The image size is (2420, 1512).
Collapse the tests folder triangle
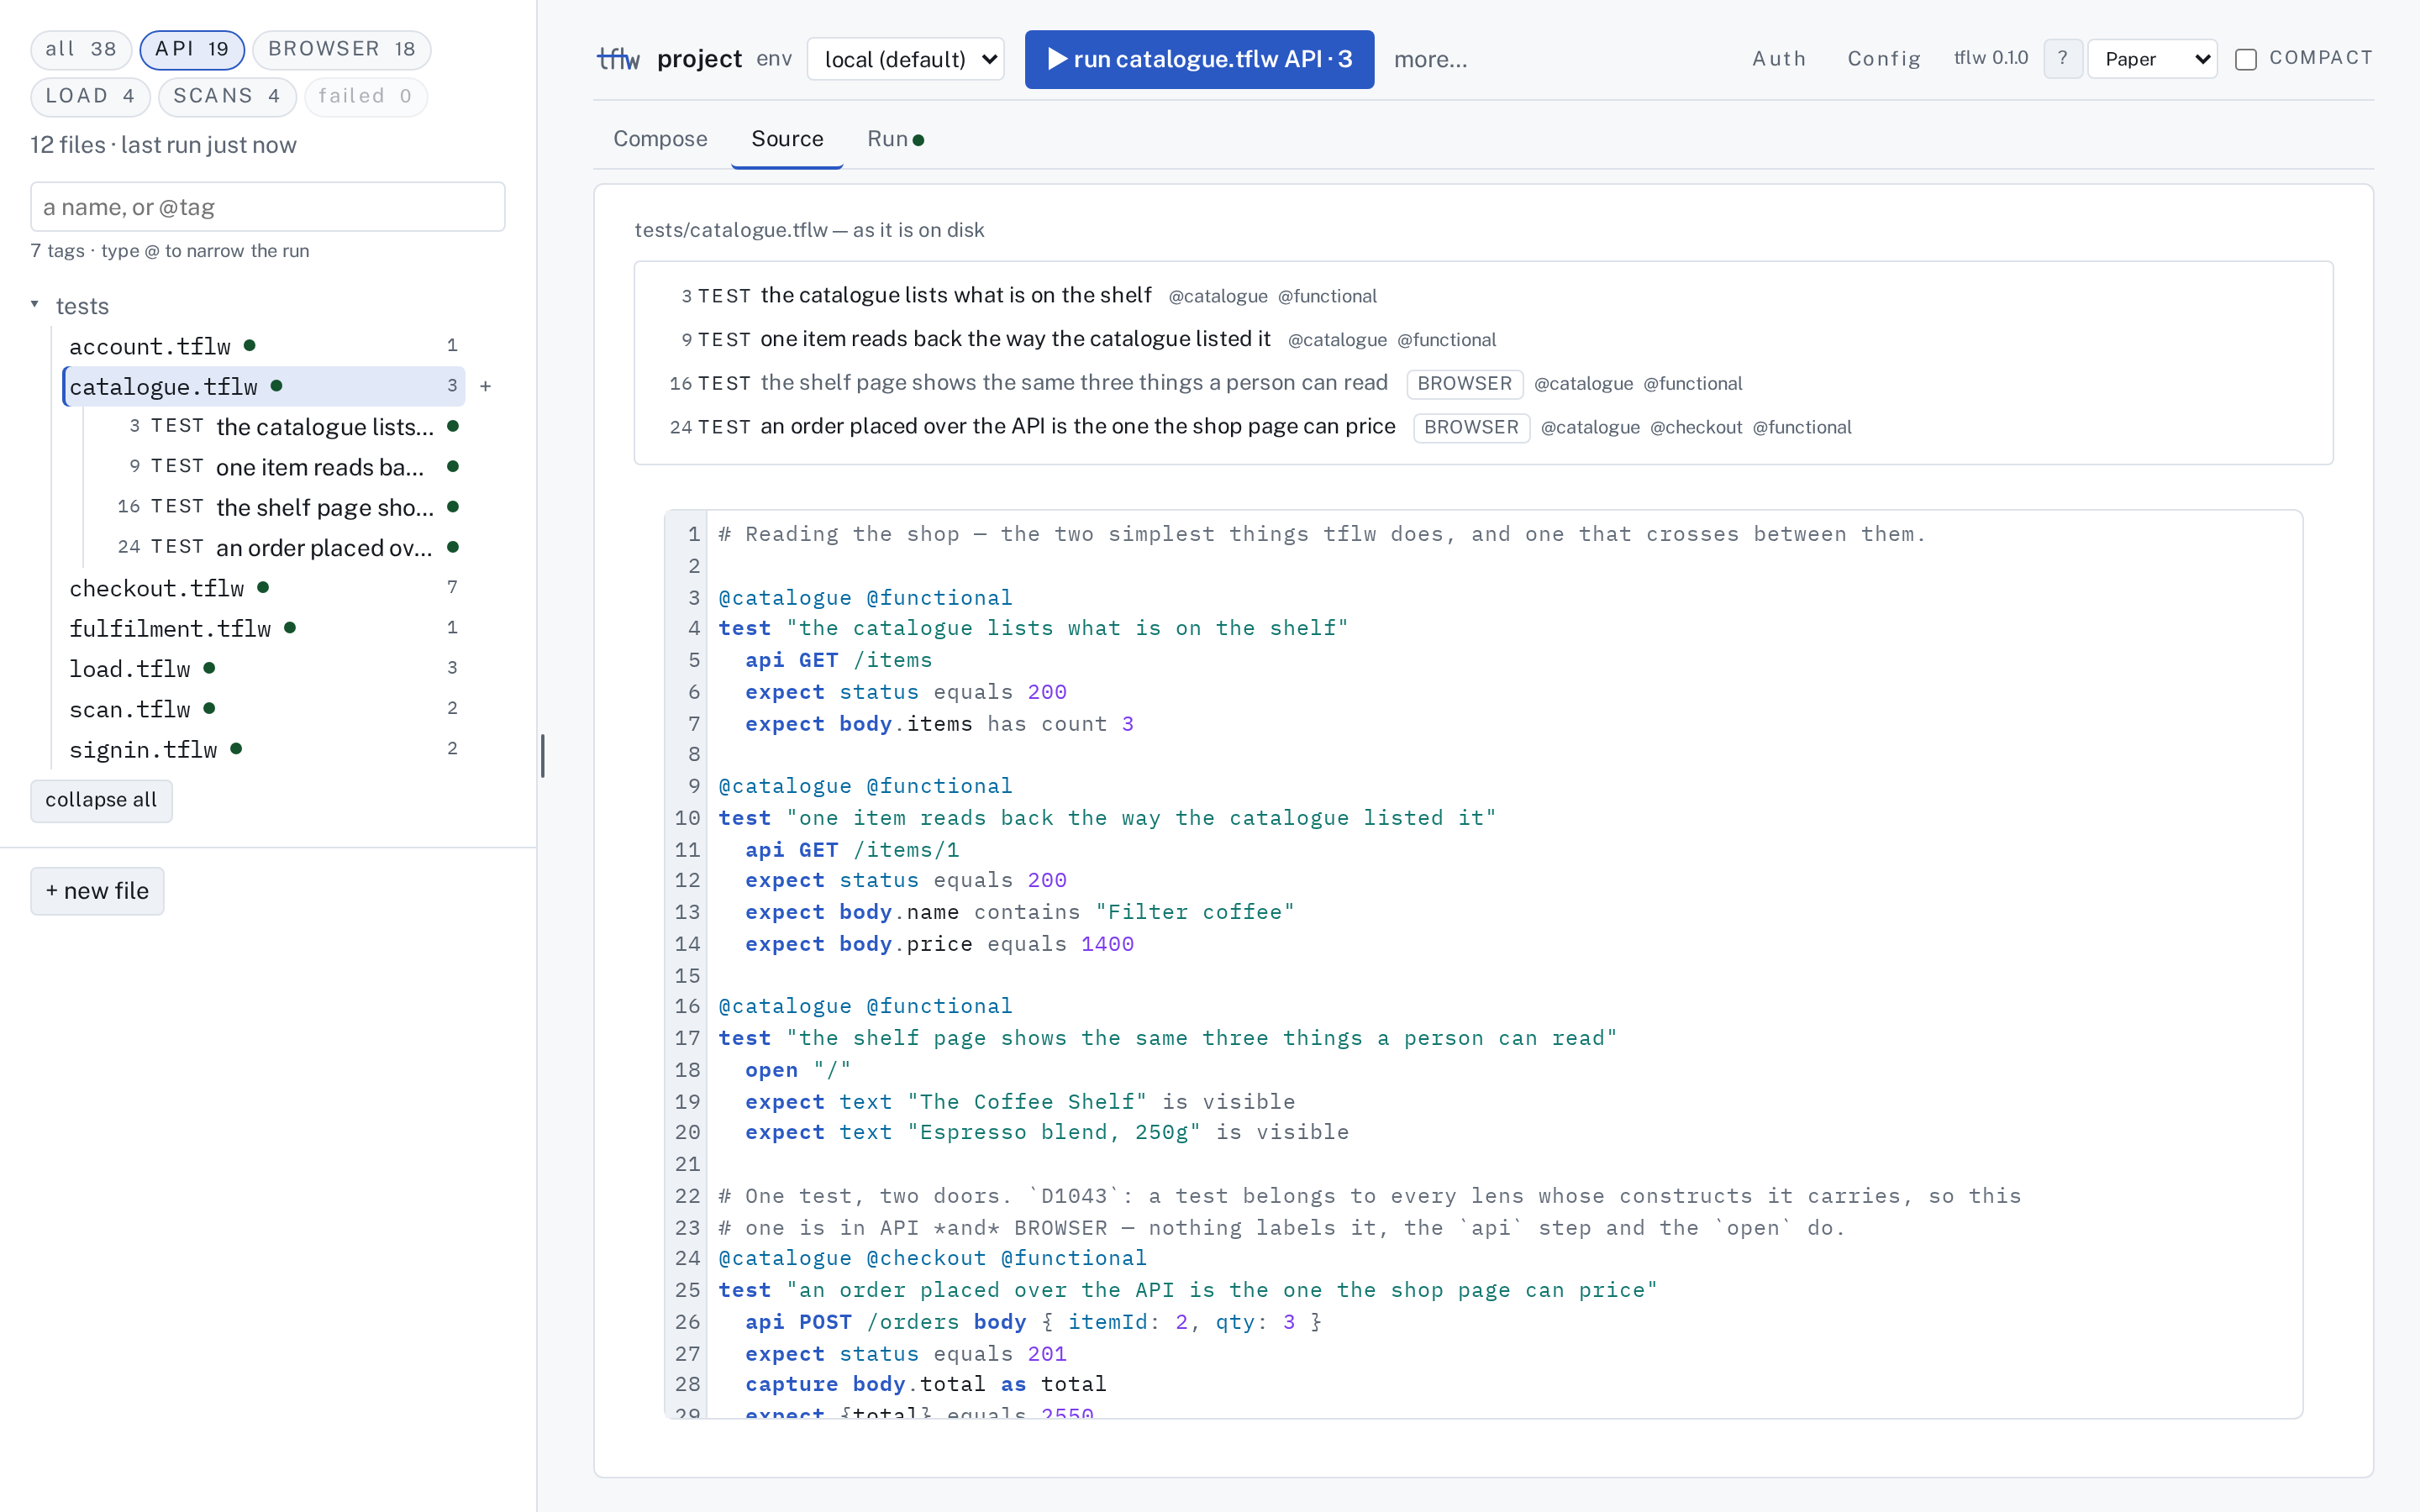35,304
